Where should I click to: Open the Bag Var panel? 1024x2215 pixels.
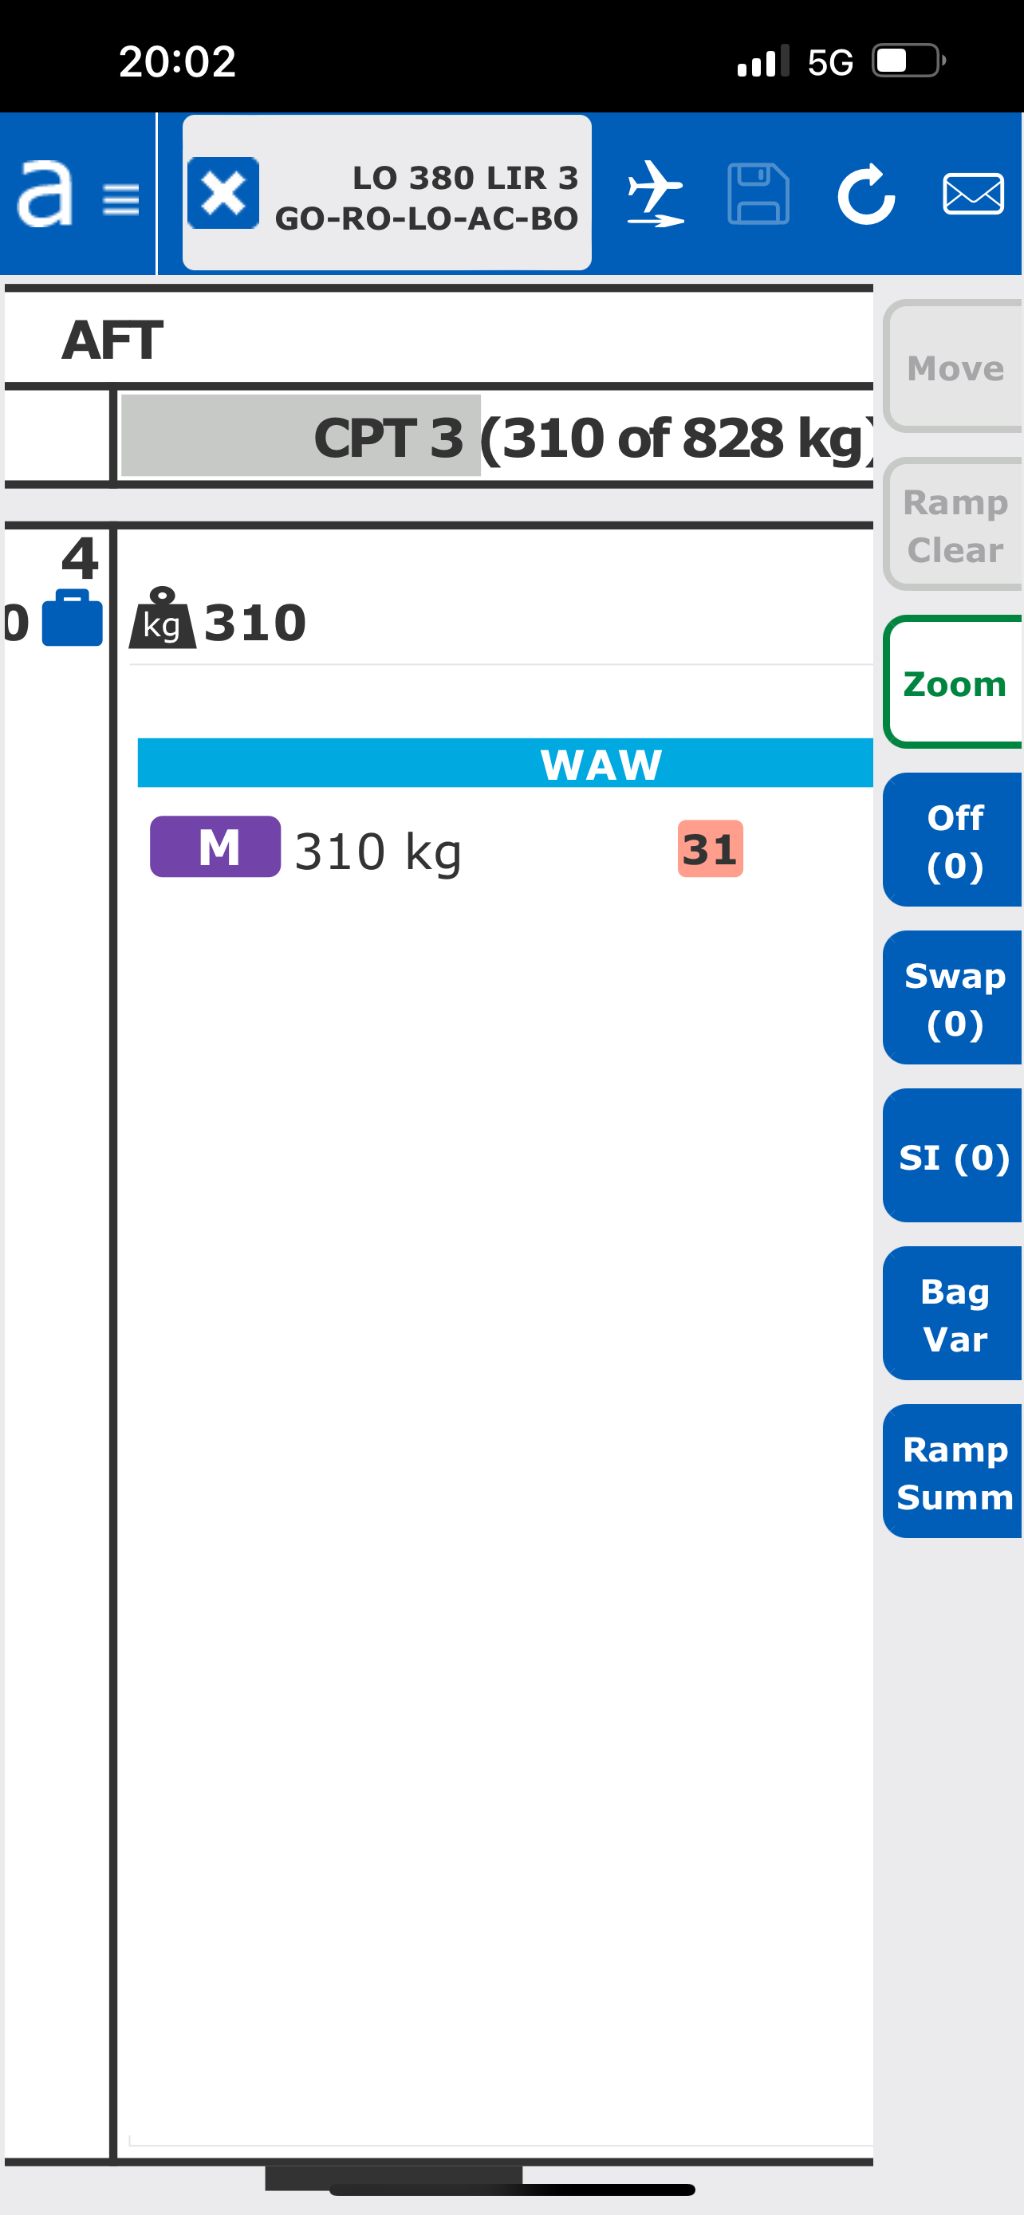pos(953,1314)
